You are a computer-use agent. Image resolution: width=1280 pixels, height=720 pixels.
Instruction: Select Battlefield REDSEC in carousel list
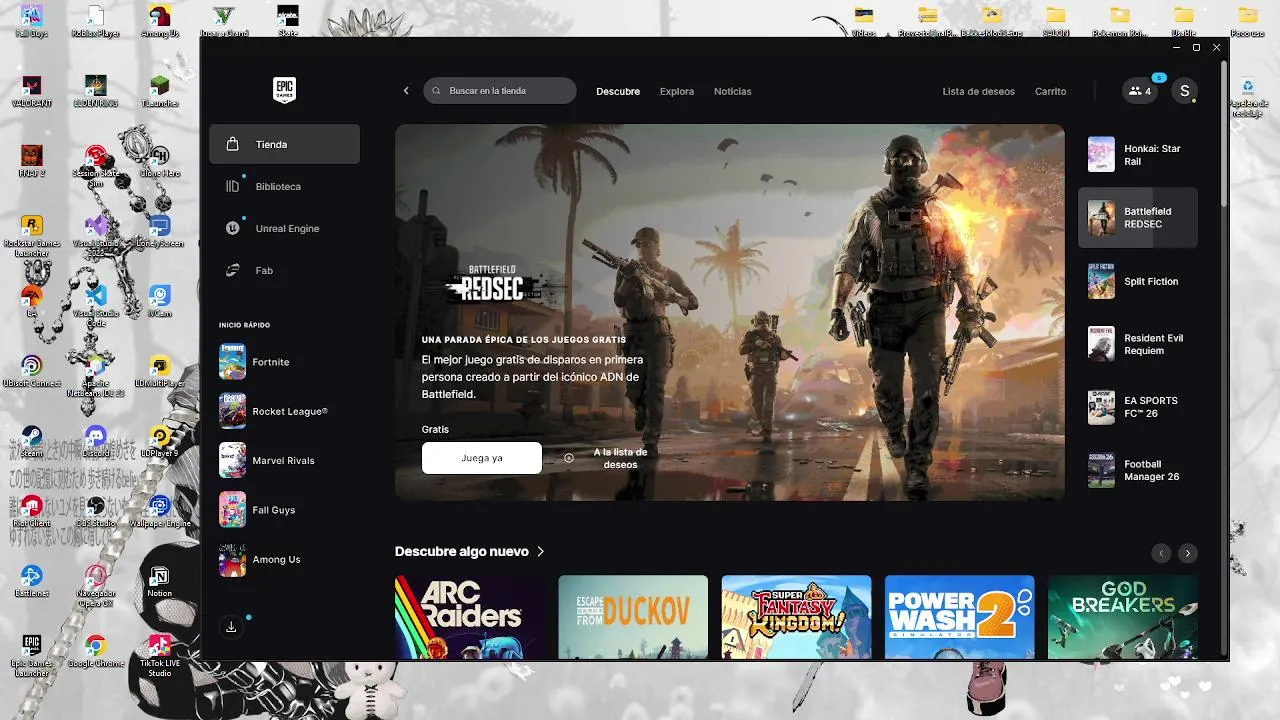1138,218
